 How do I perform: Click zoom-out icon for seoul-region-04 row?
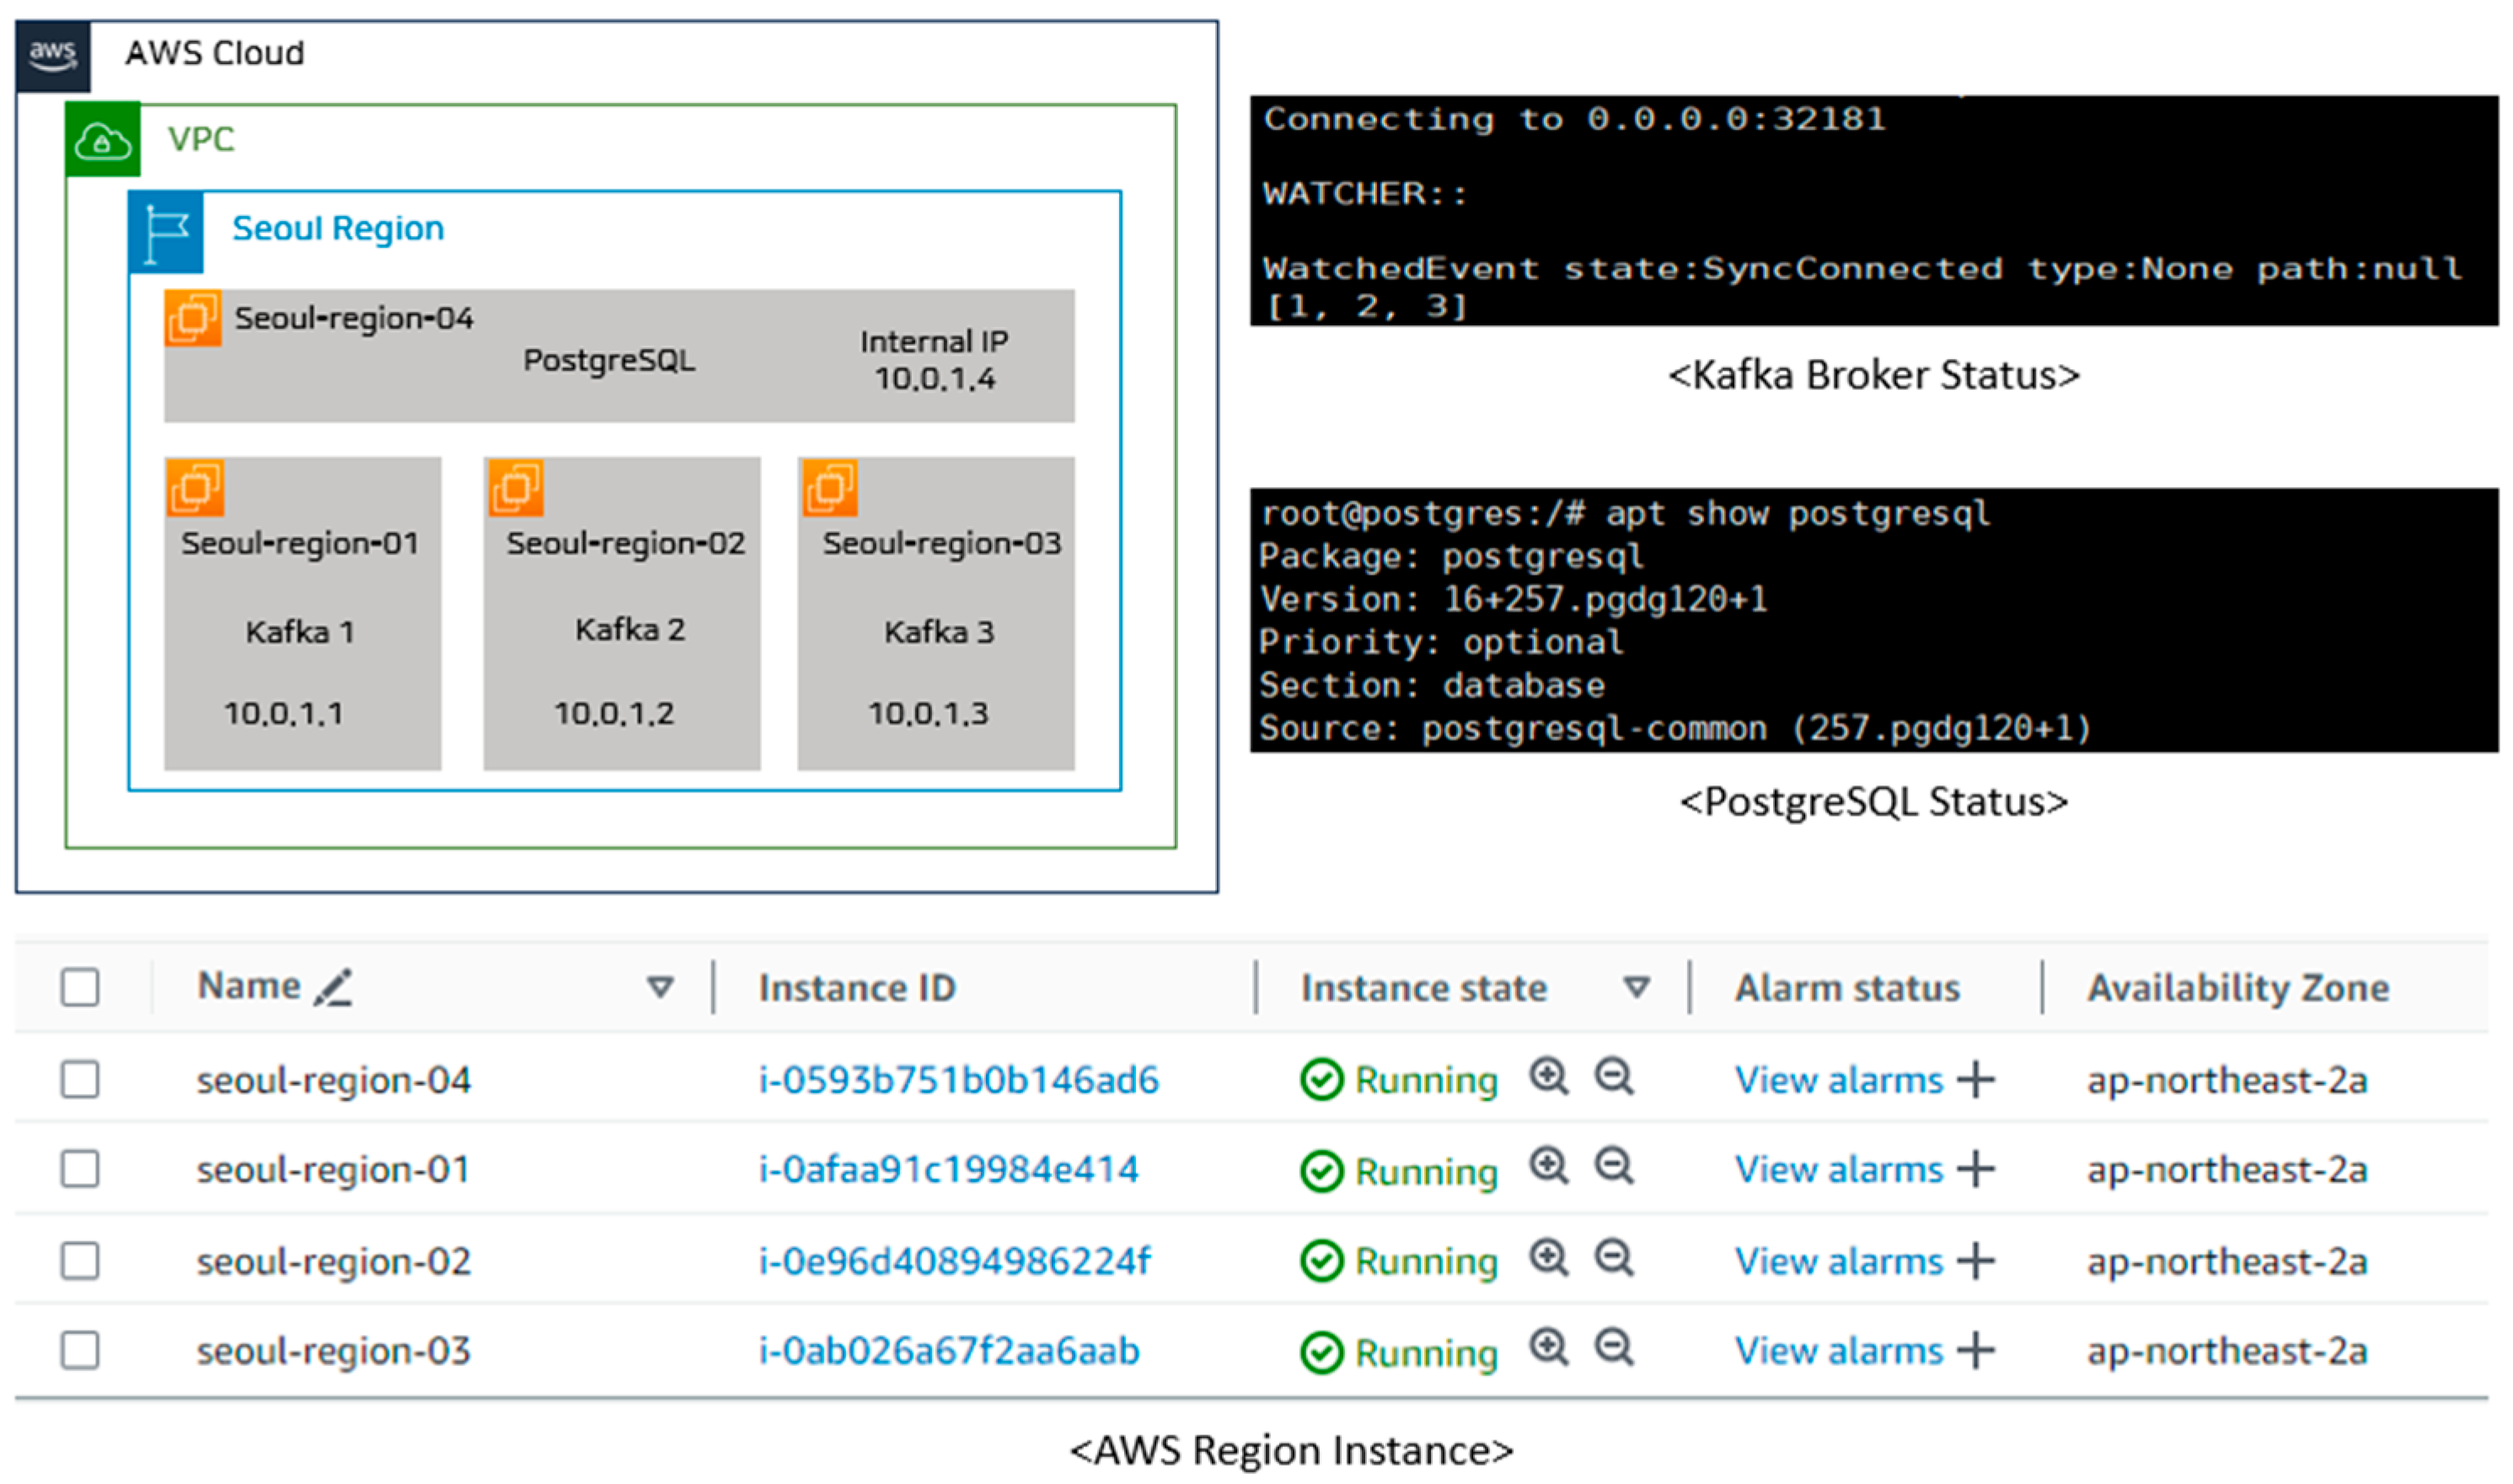click(x=1613, y=1076)
